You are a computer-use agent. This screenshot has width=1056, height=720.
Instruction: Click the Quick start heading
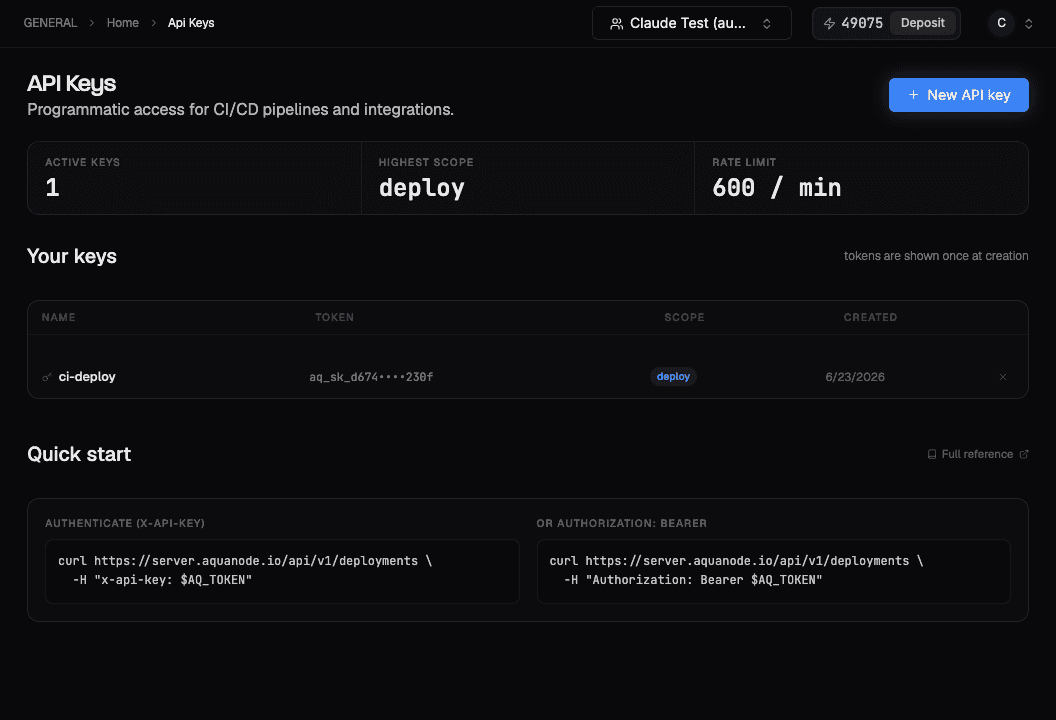coord(79,454)
